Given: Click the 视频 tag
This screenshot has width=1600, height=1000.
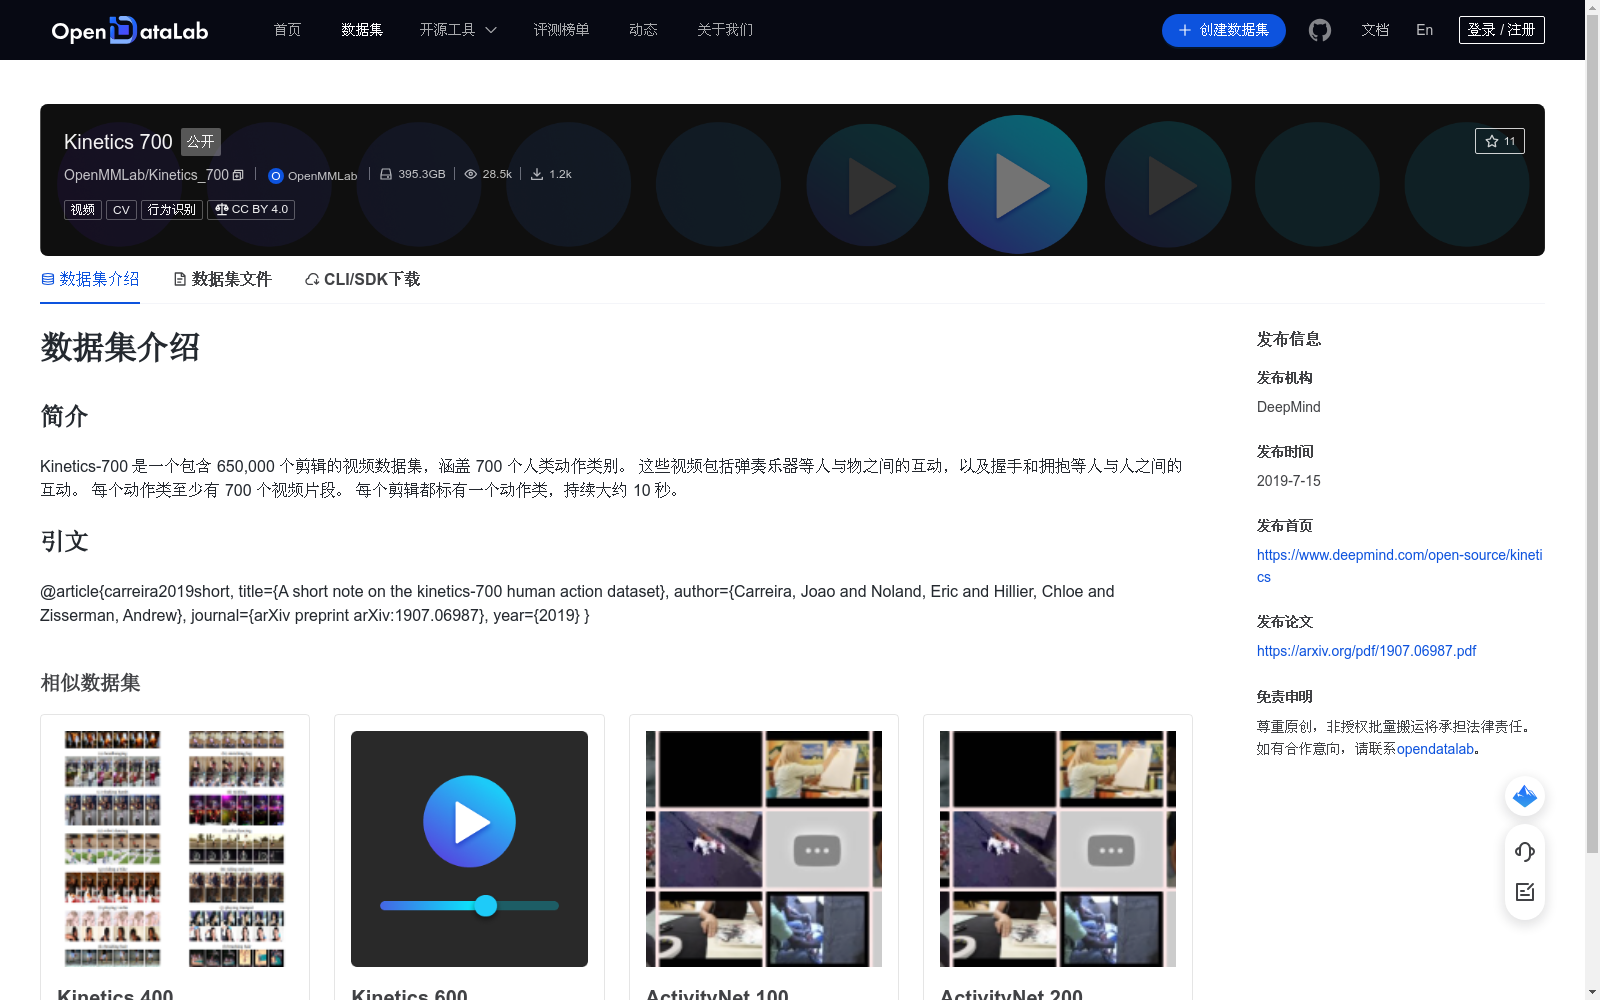Looking at the screenshot, I should tap(83, 210).
